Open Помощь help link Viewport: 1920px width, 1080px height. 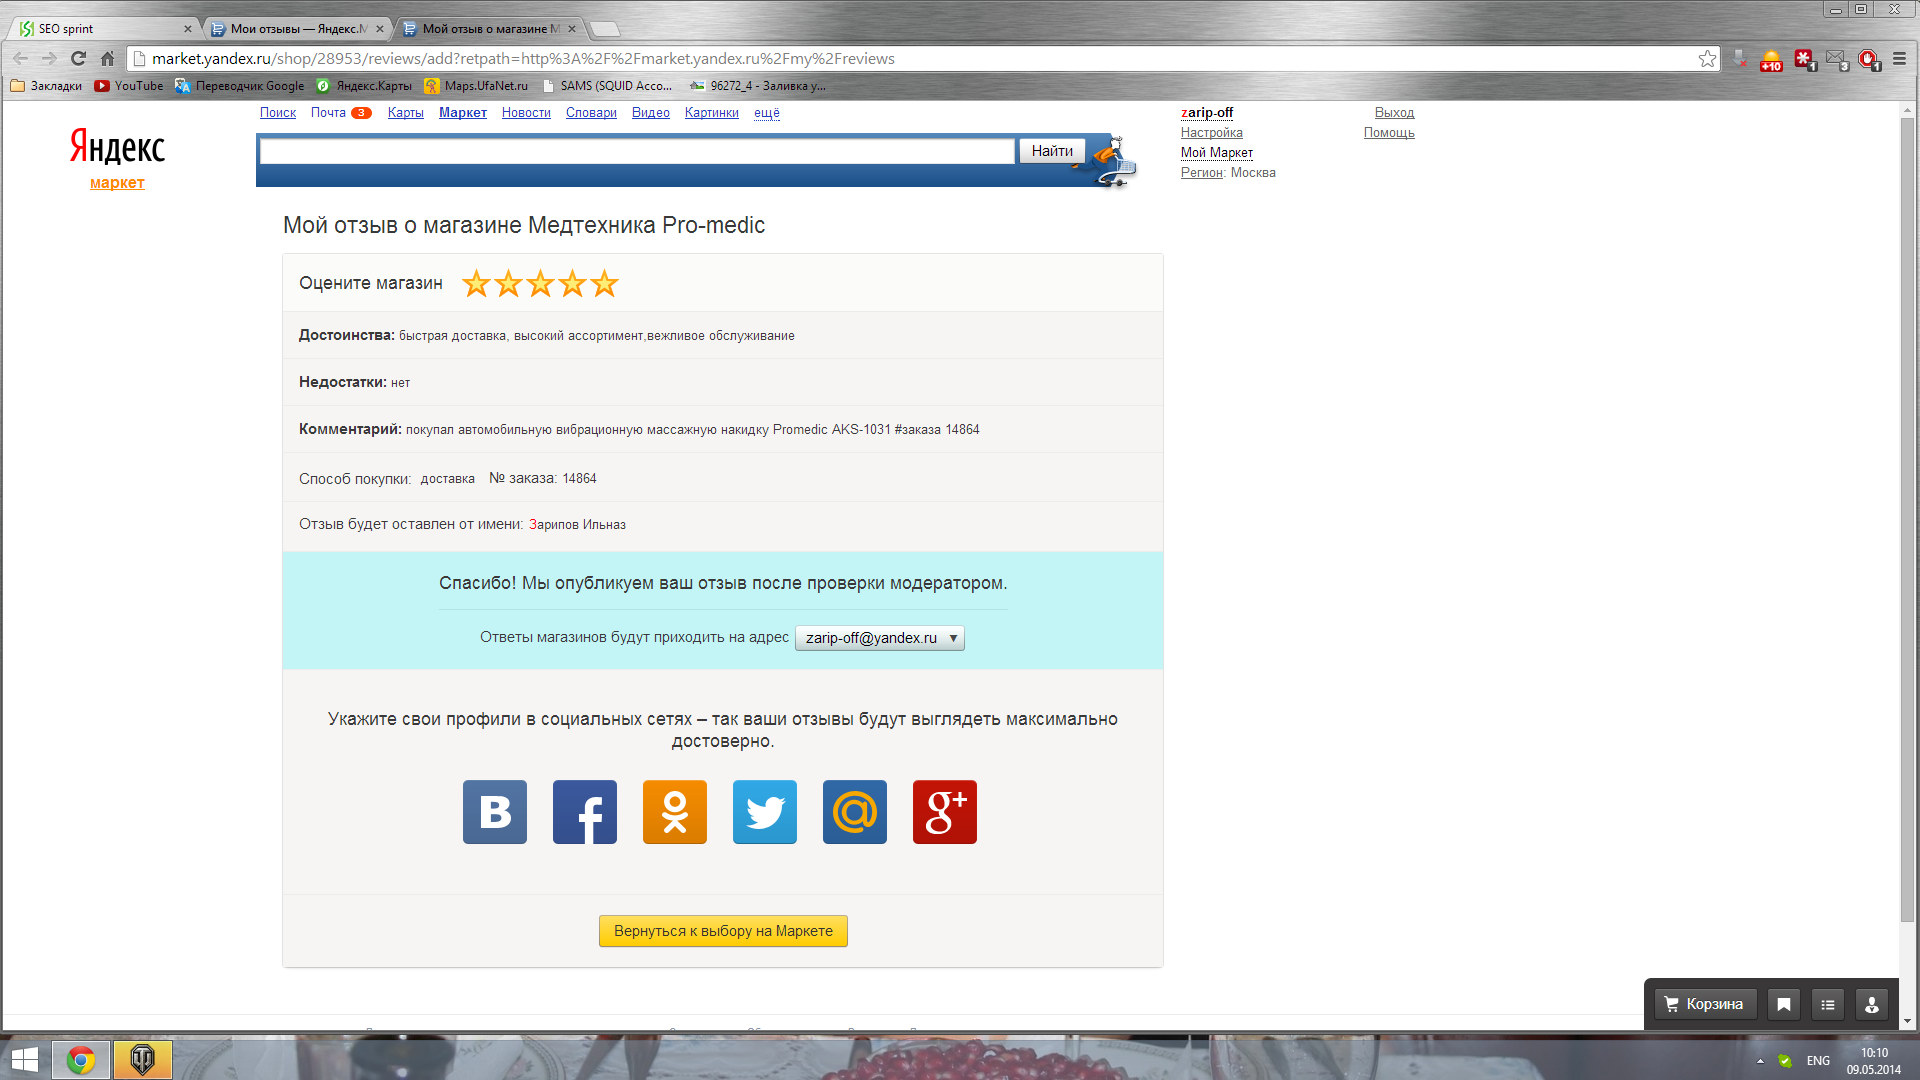[1389, 133]
